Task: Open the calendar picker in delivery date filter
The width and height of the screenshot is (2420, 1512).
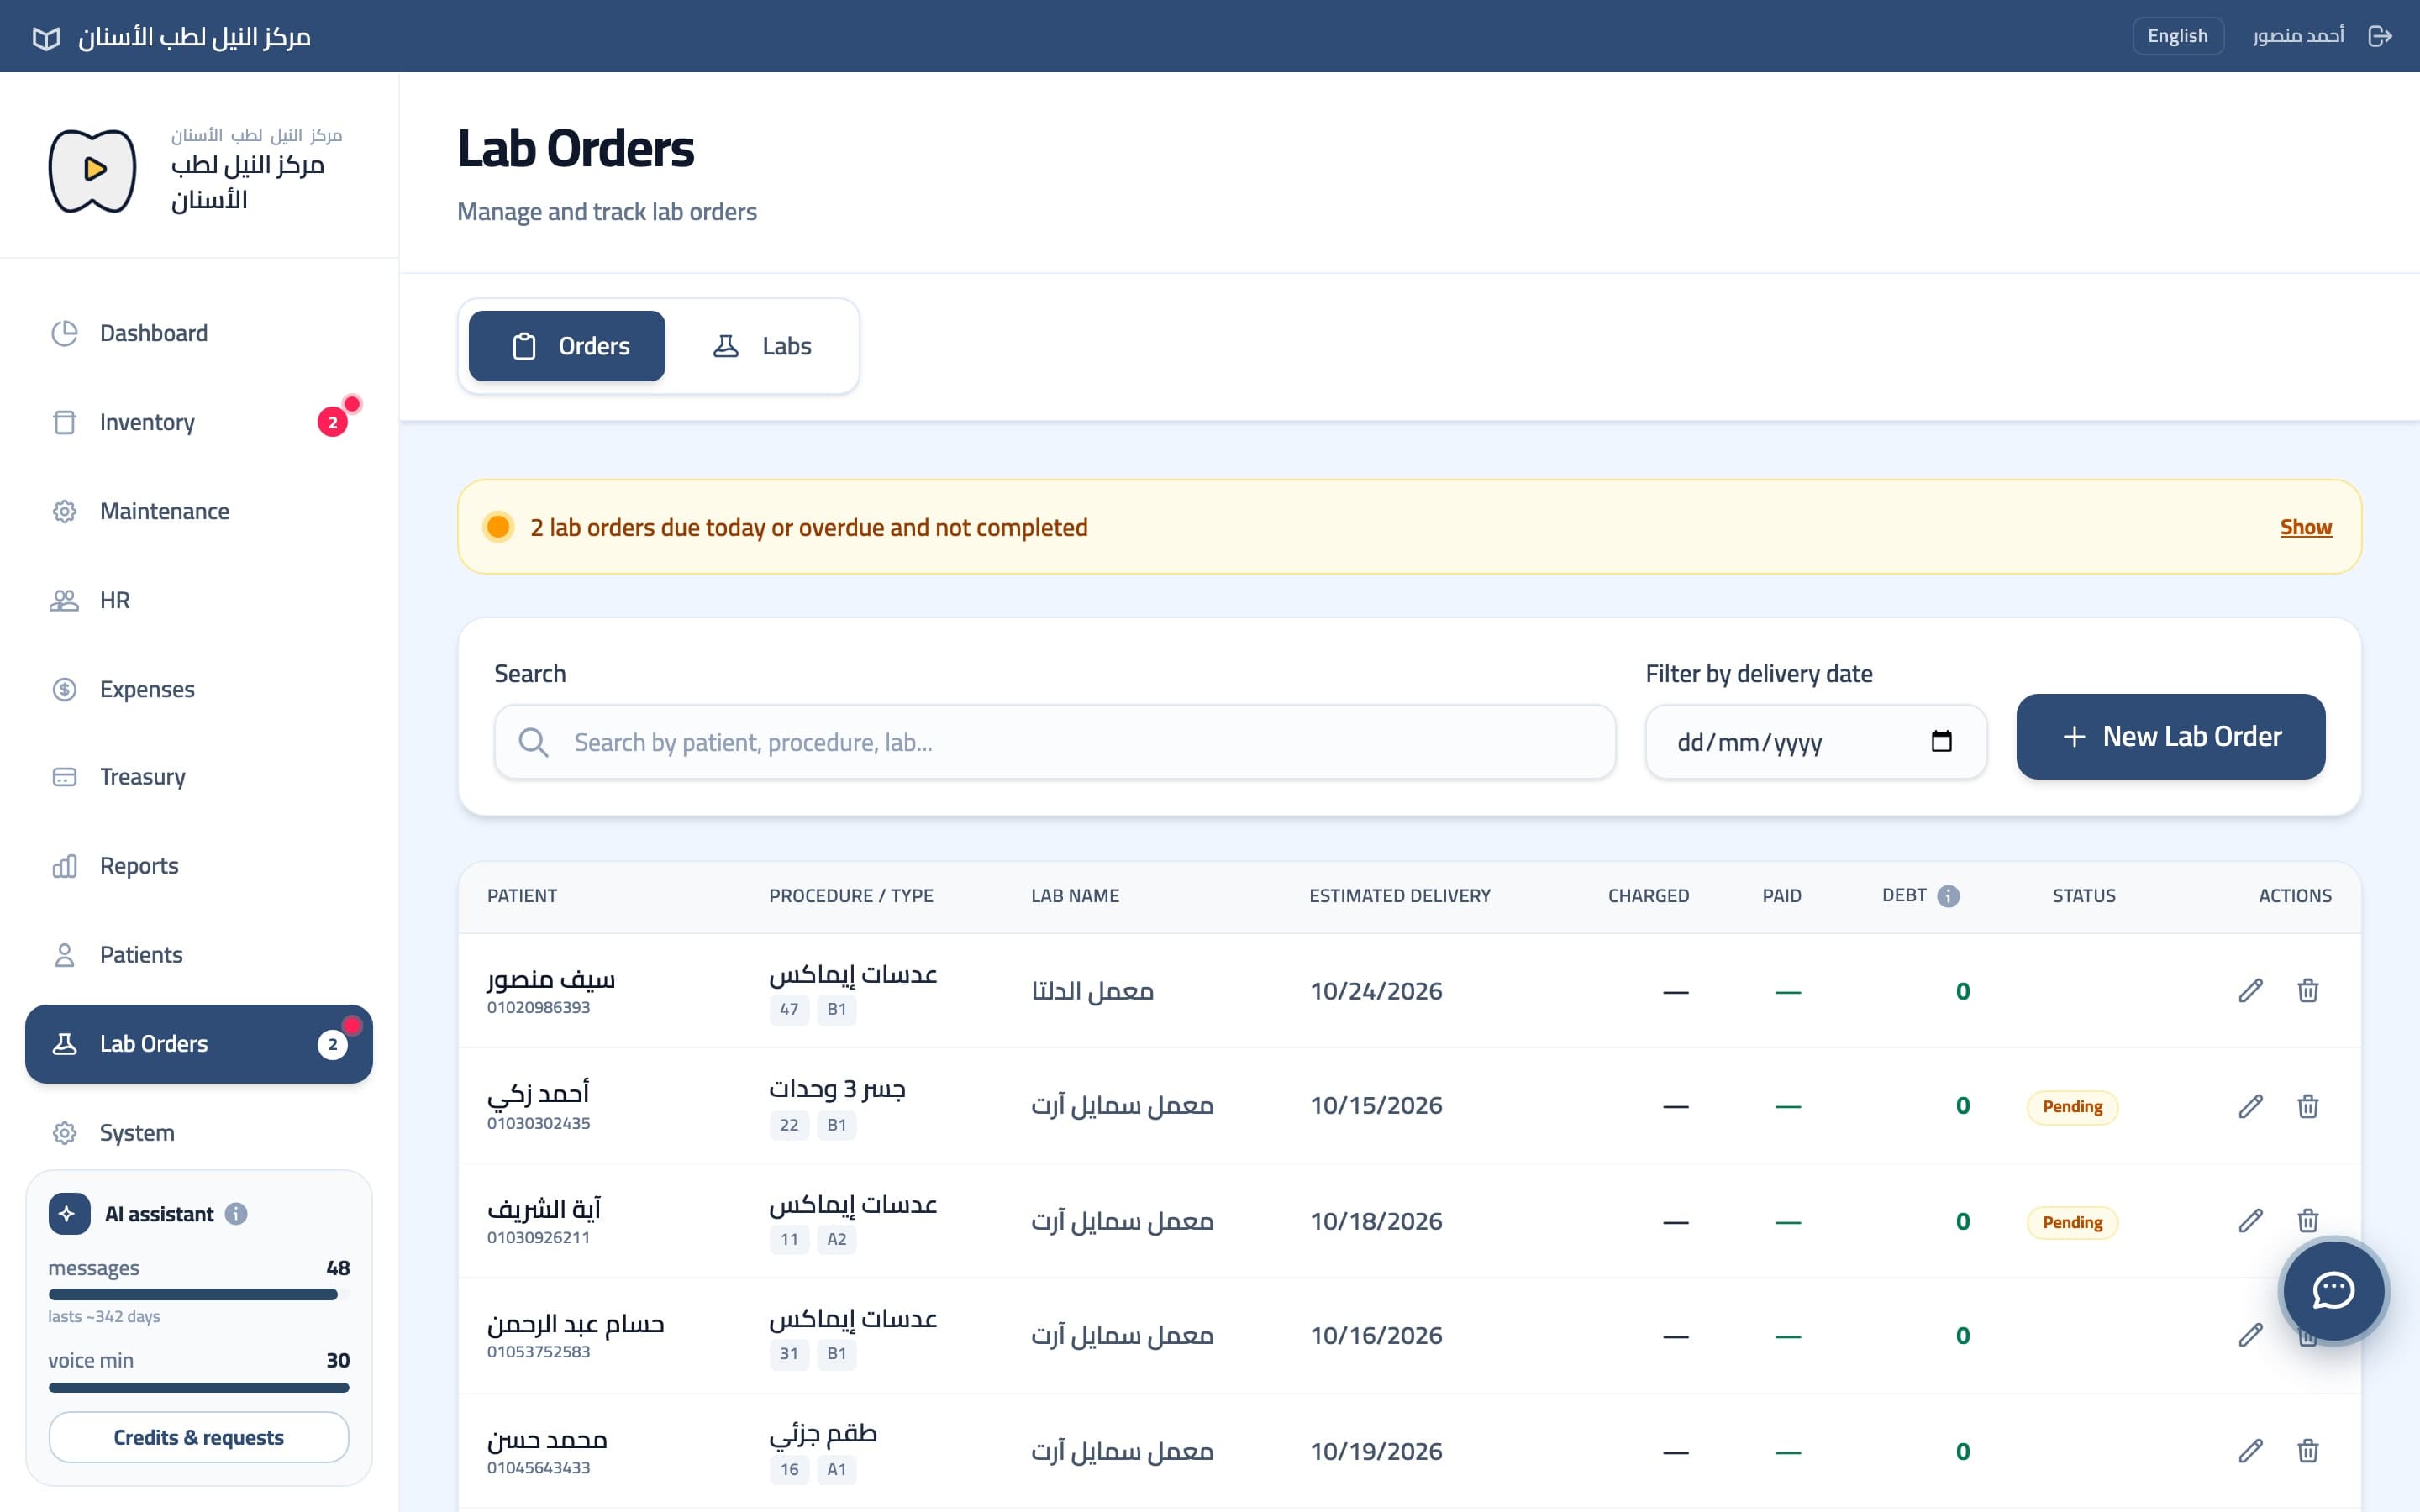Action: [1941, 741]
